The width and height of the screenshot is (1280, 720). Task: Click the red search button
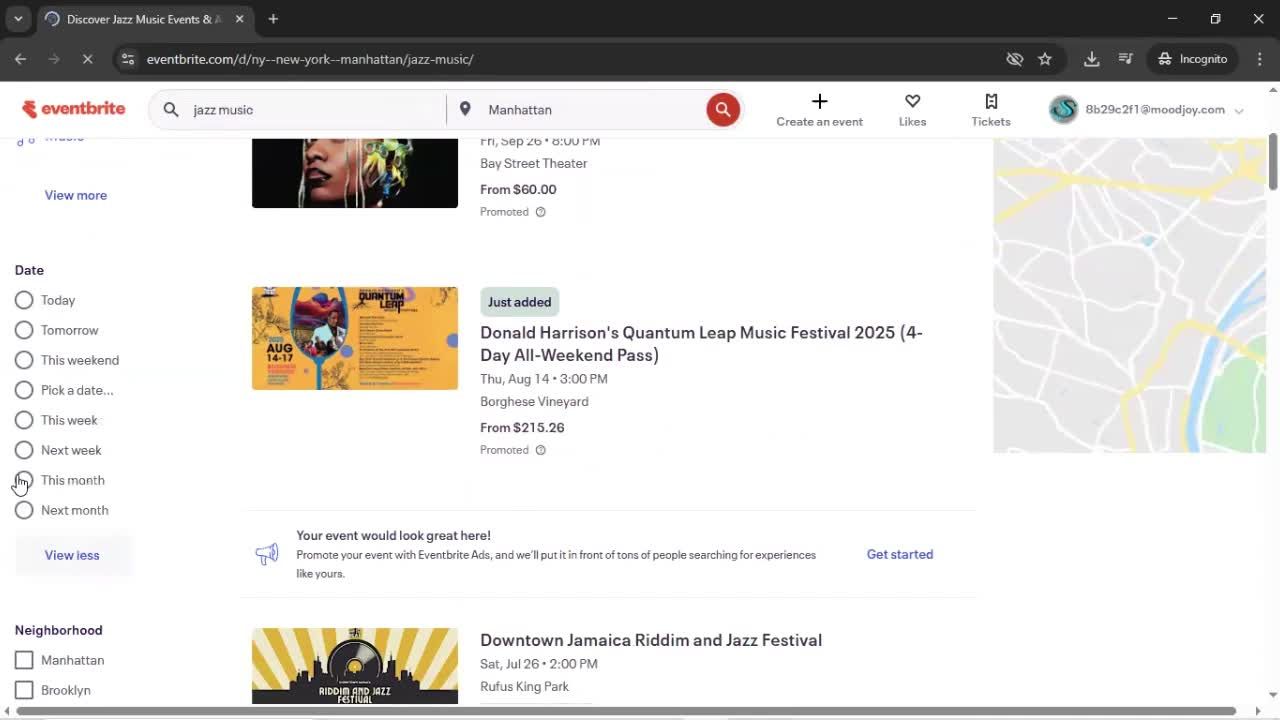723,110
